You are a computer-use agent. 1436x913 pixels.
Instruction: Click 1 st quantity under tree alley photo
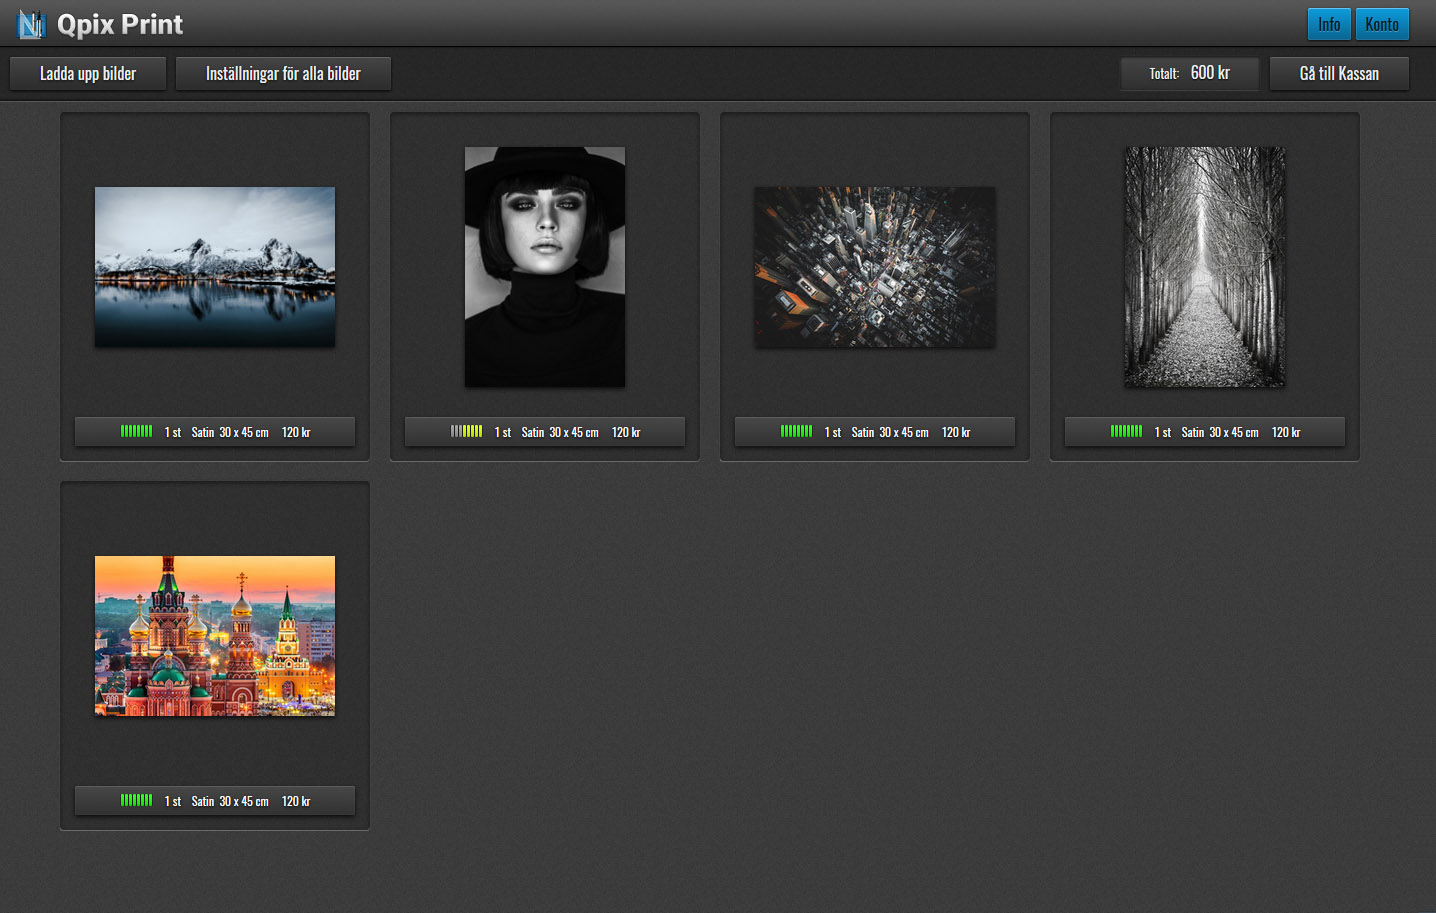pos(1163,432)
